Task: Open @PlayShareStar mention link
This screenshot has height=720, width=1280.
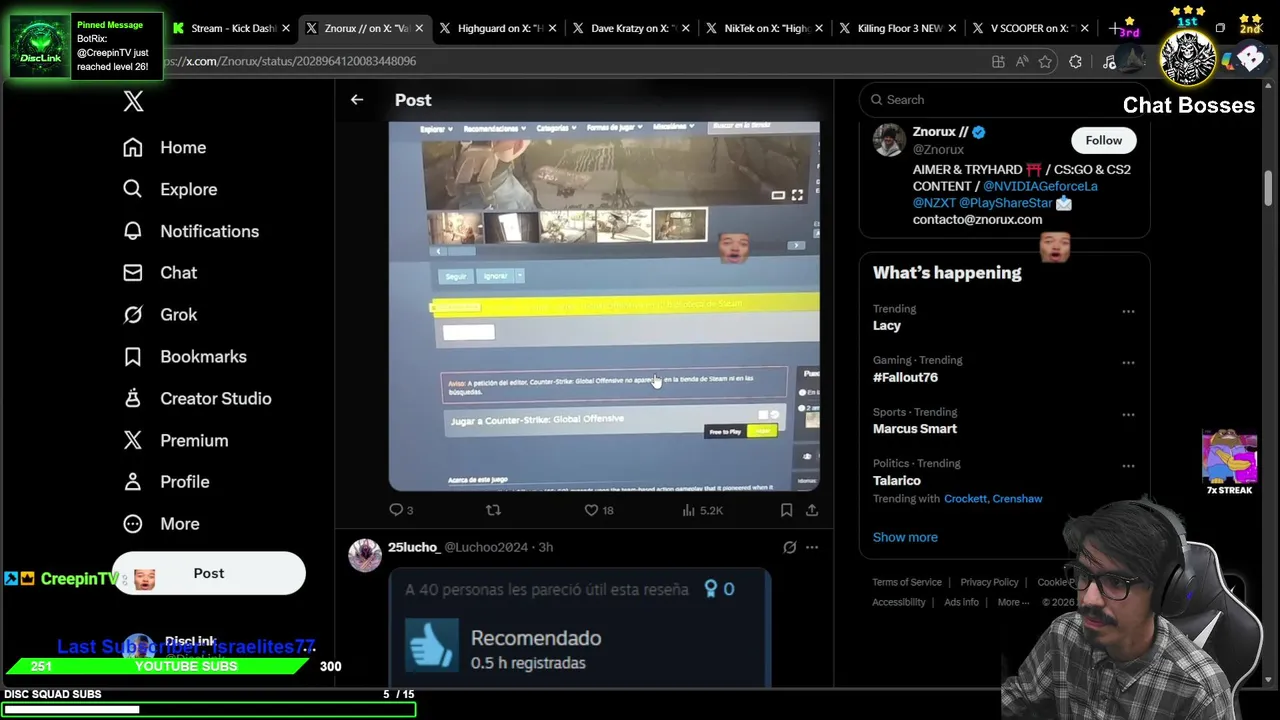Action: (x=1006, y=203)
